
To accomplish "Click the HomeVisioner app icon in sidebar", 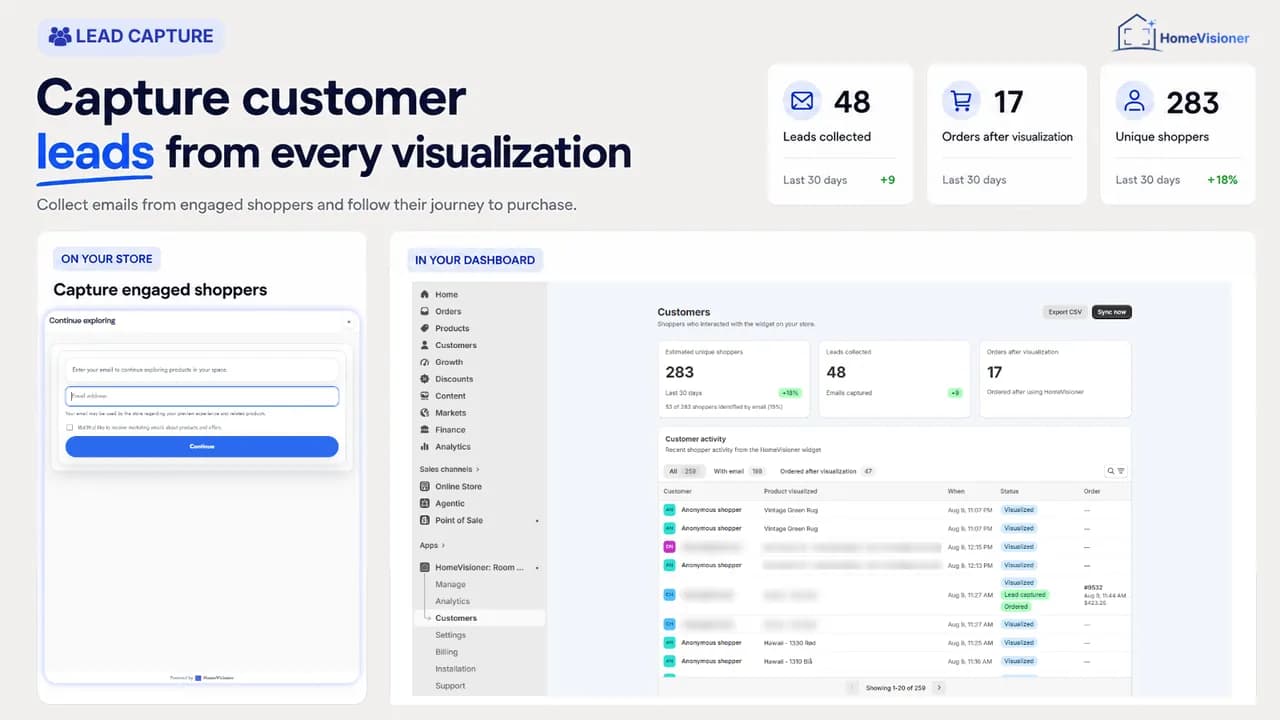I will click(425, 568).
